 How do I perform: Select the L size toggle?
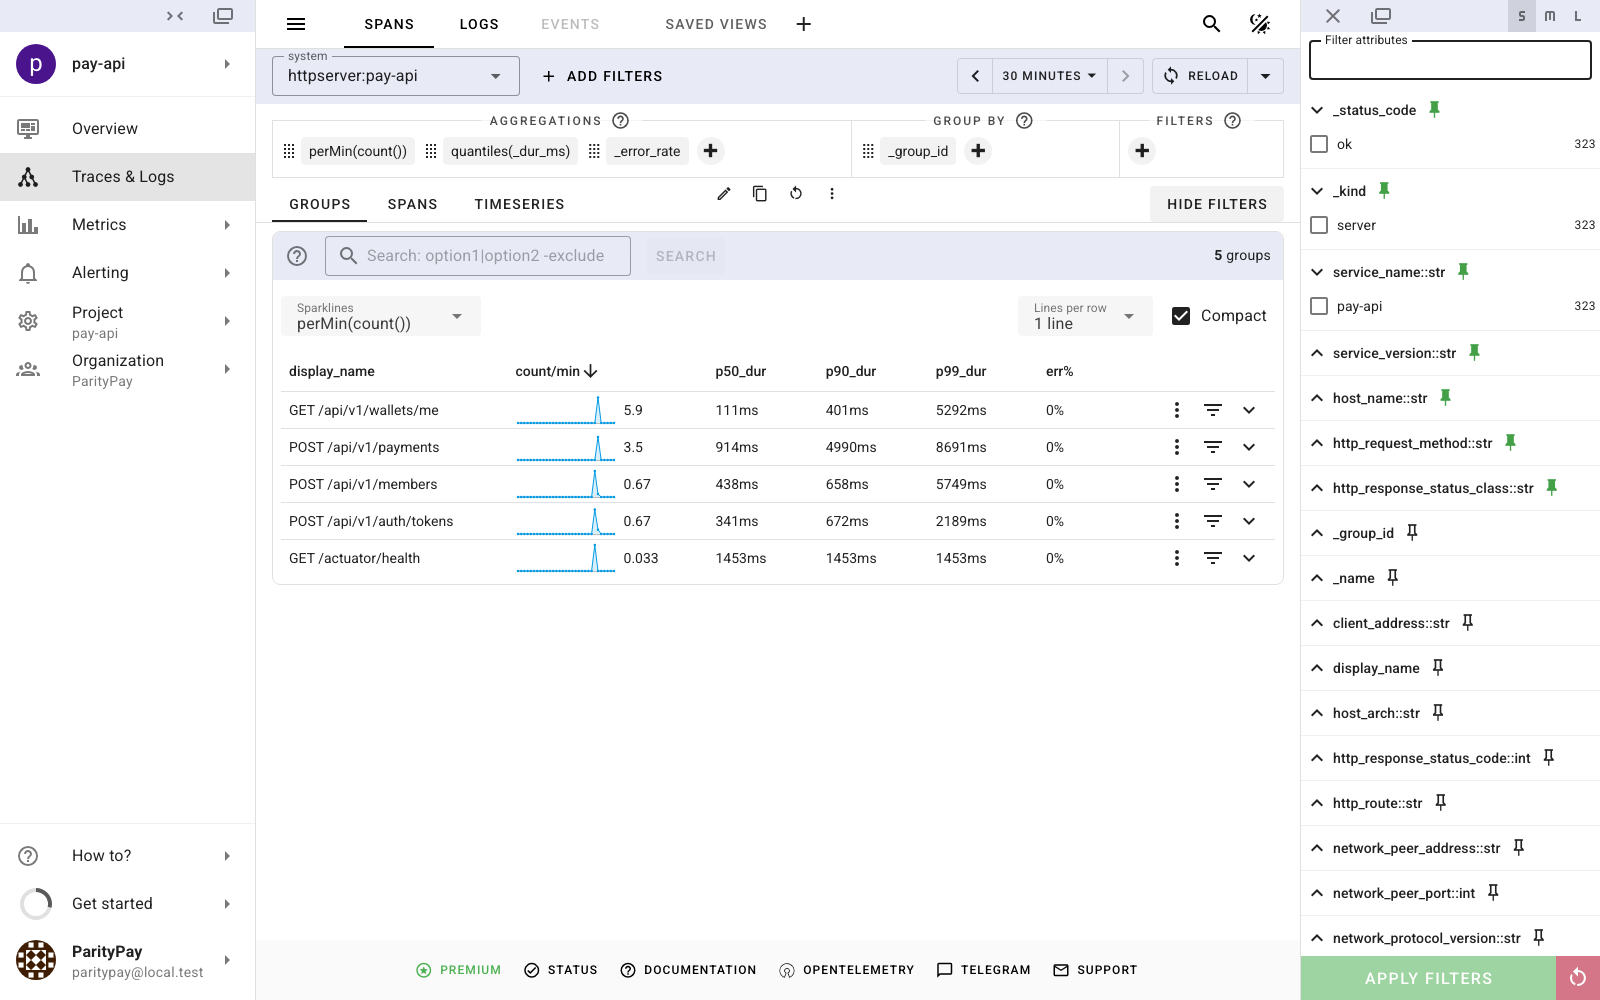[1578, 16]
